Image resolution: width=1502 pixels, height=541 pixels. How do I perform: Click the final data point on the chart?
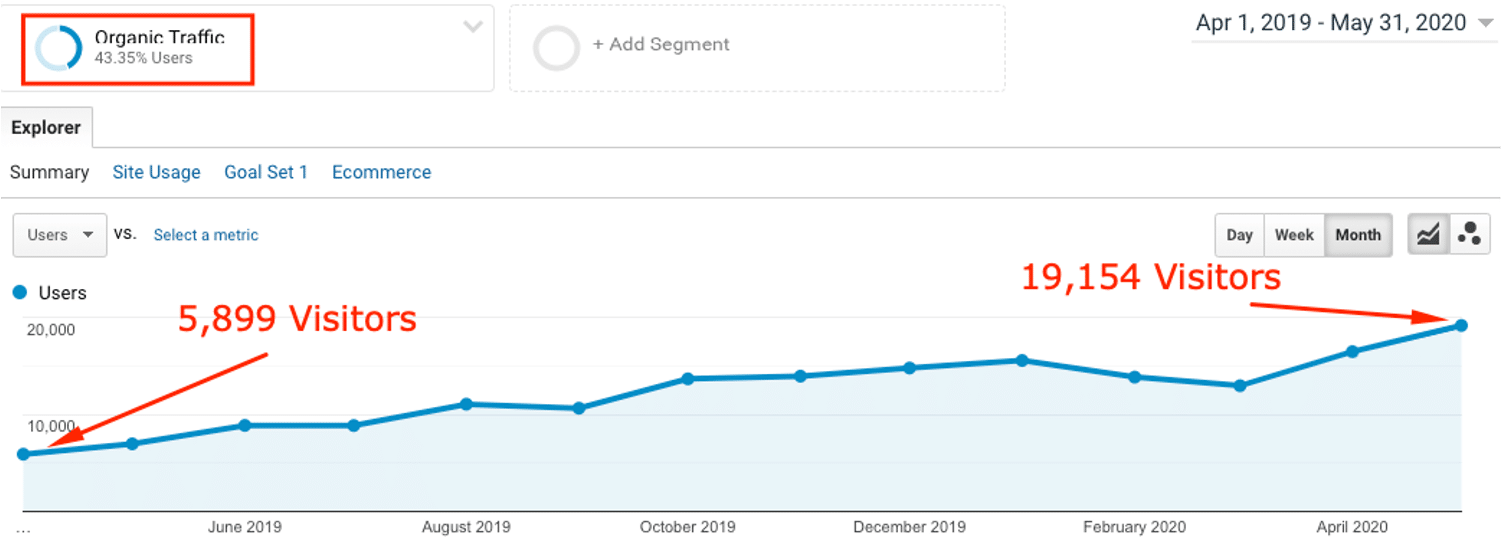click(x=1461, y=325)
